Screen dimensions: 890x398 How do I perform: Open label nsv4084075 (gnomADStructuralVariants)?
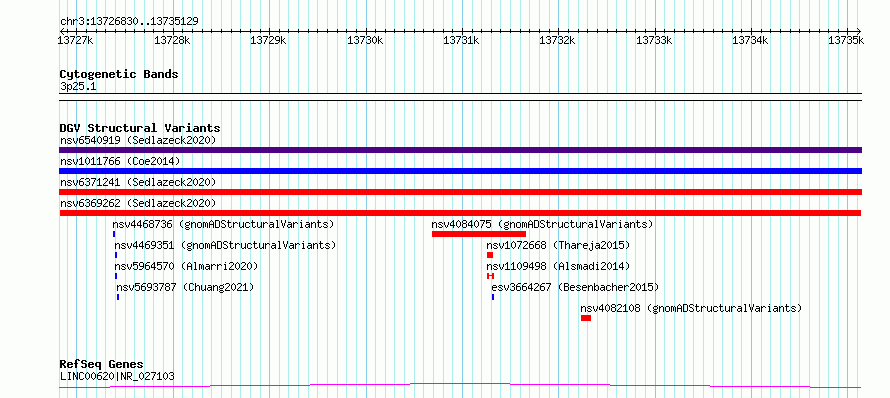[542, 224]
